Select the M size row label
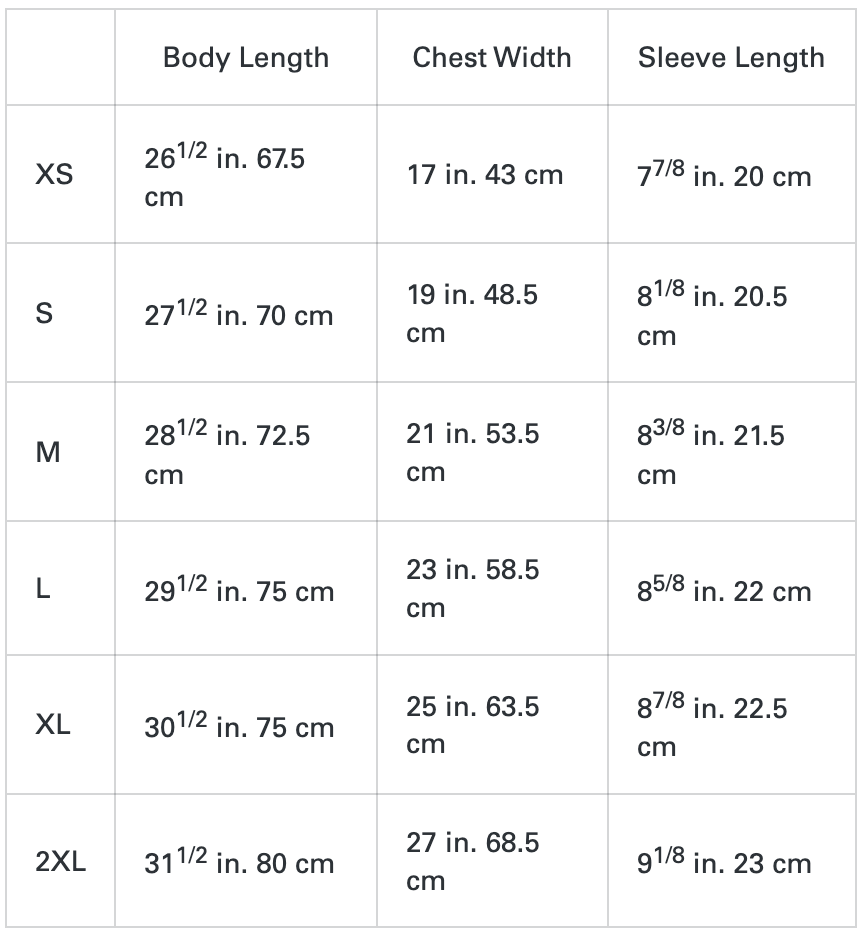 point(48,453)
